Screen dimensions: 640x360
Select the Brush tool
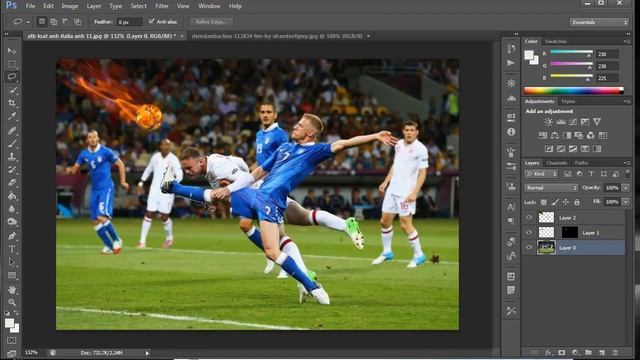pyautogui.click(x=12, y=143)
